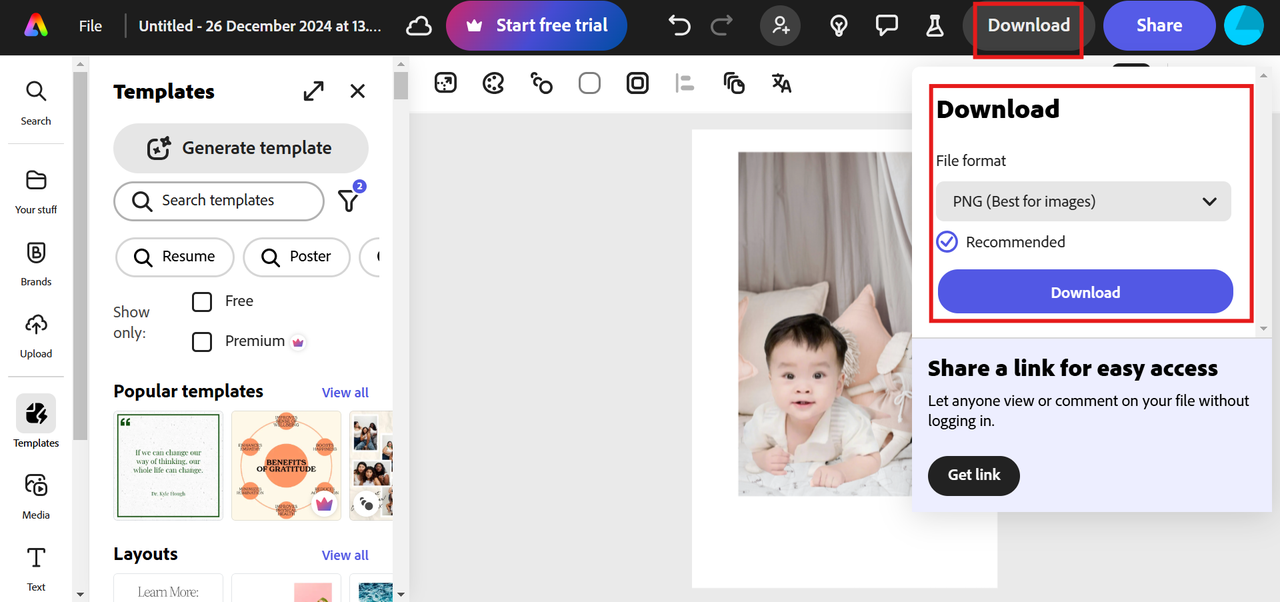Screen dimensions: 1280x602
Task: Open the account profile avatar
Action: (1244, 26)
